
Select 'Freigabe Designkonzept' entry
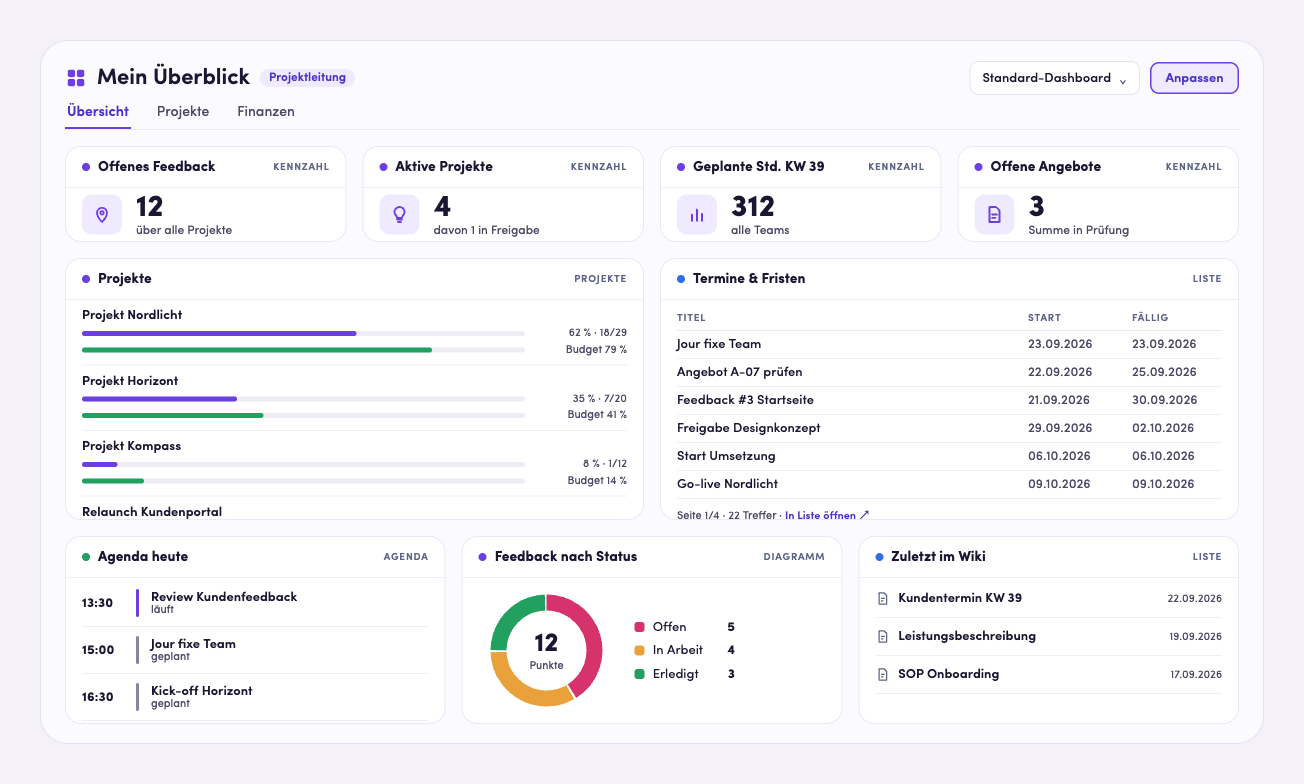tap(949, 428)
